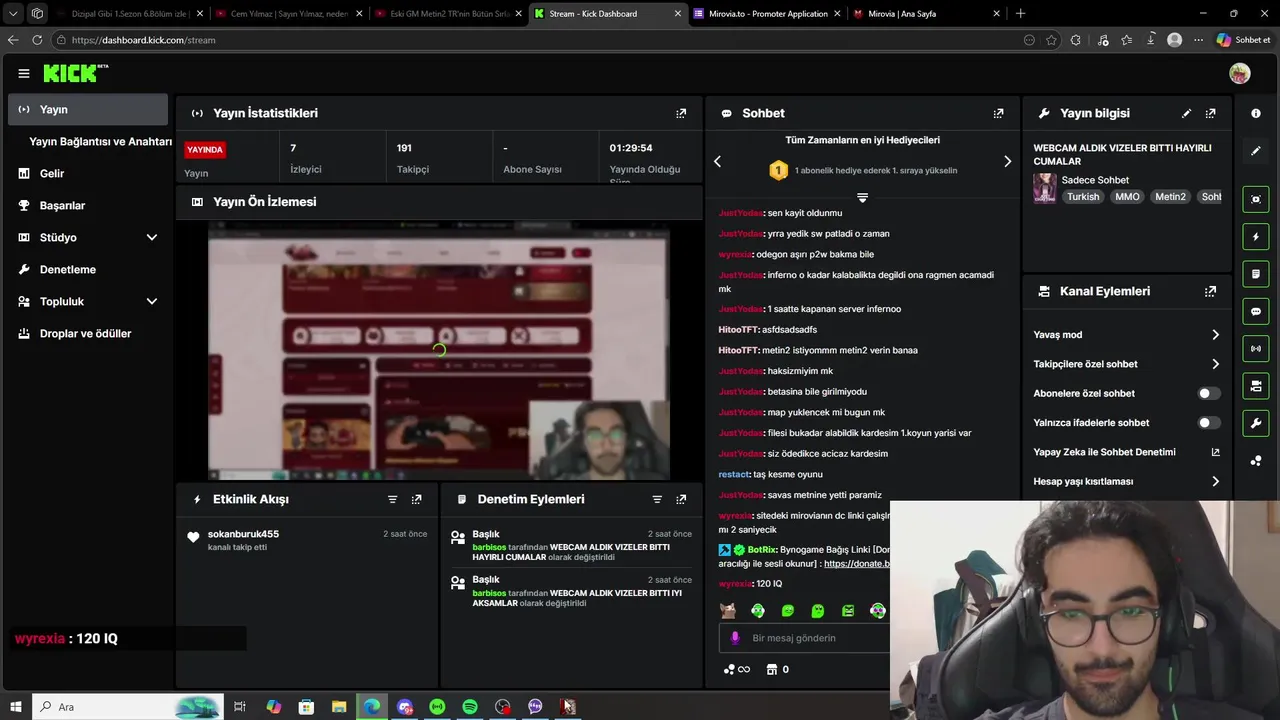Open Droplar ve ödüller sidebar item
This screenshot has height=720, width=1280.
click(x=88, y=333)
